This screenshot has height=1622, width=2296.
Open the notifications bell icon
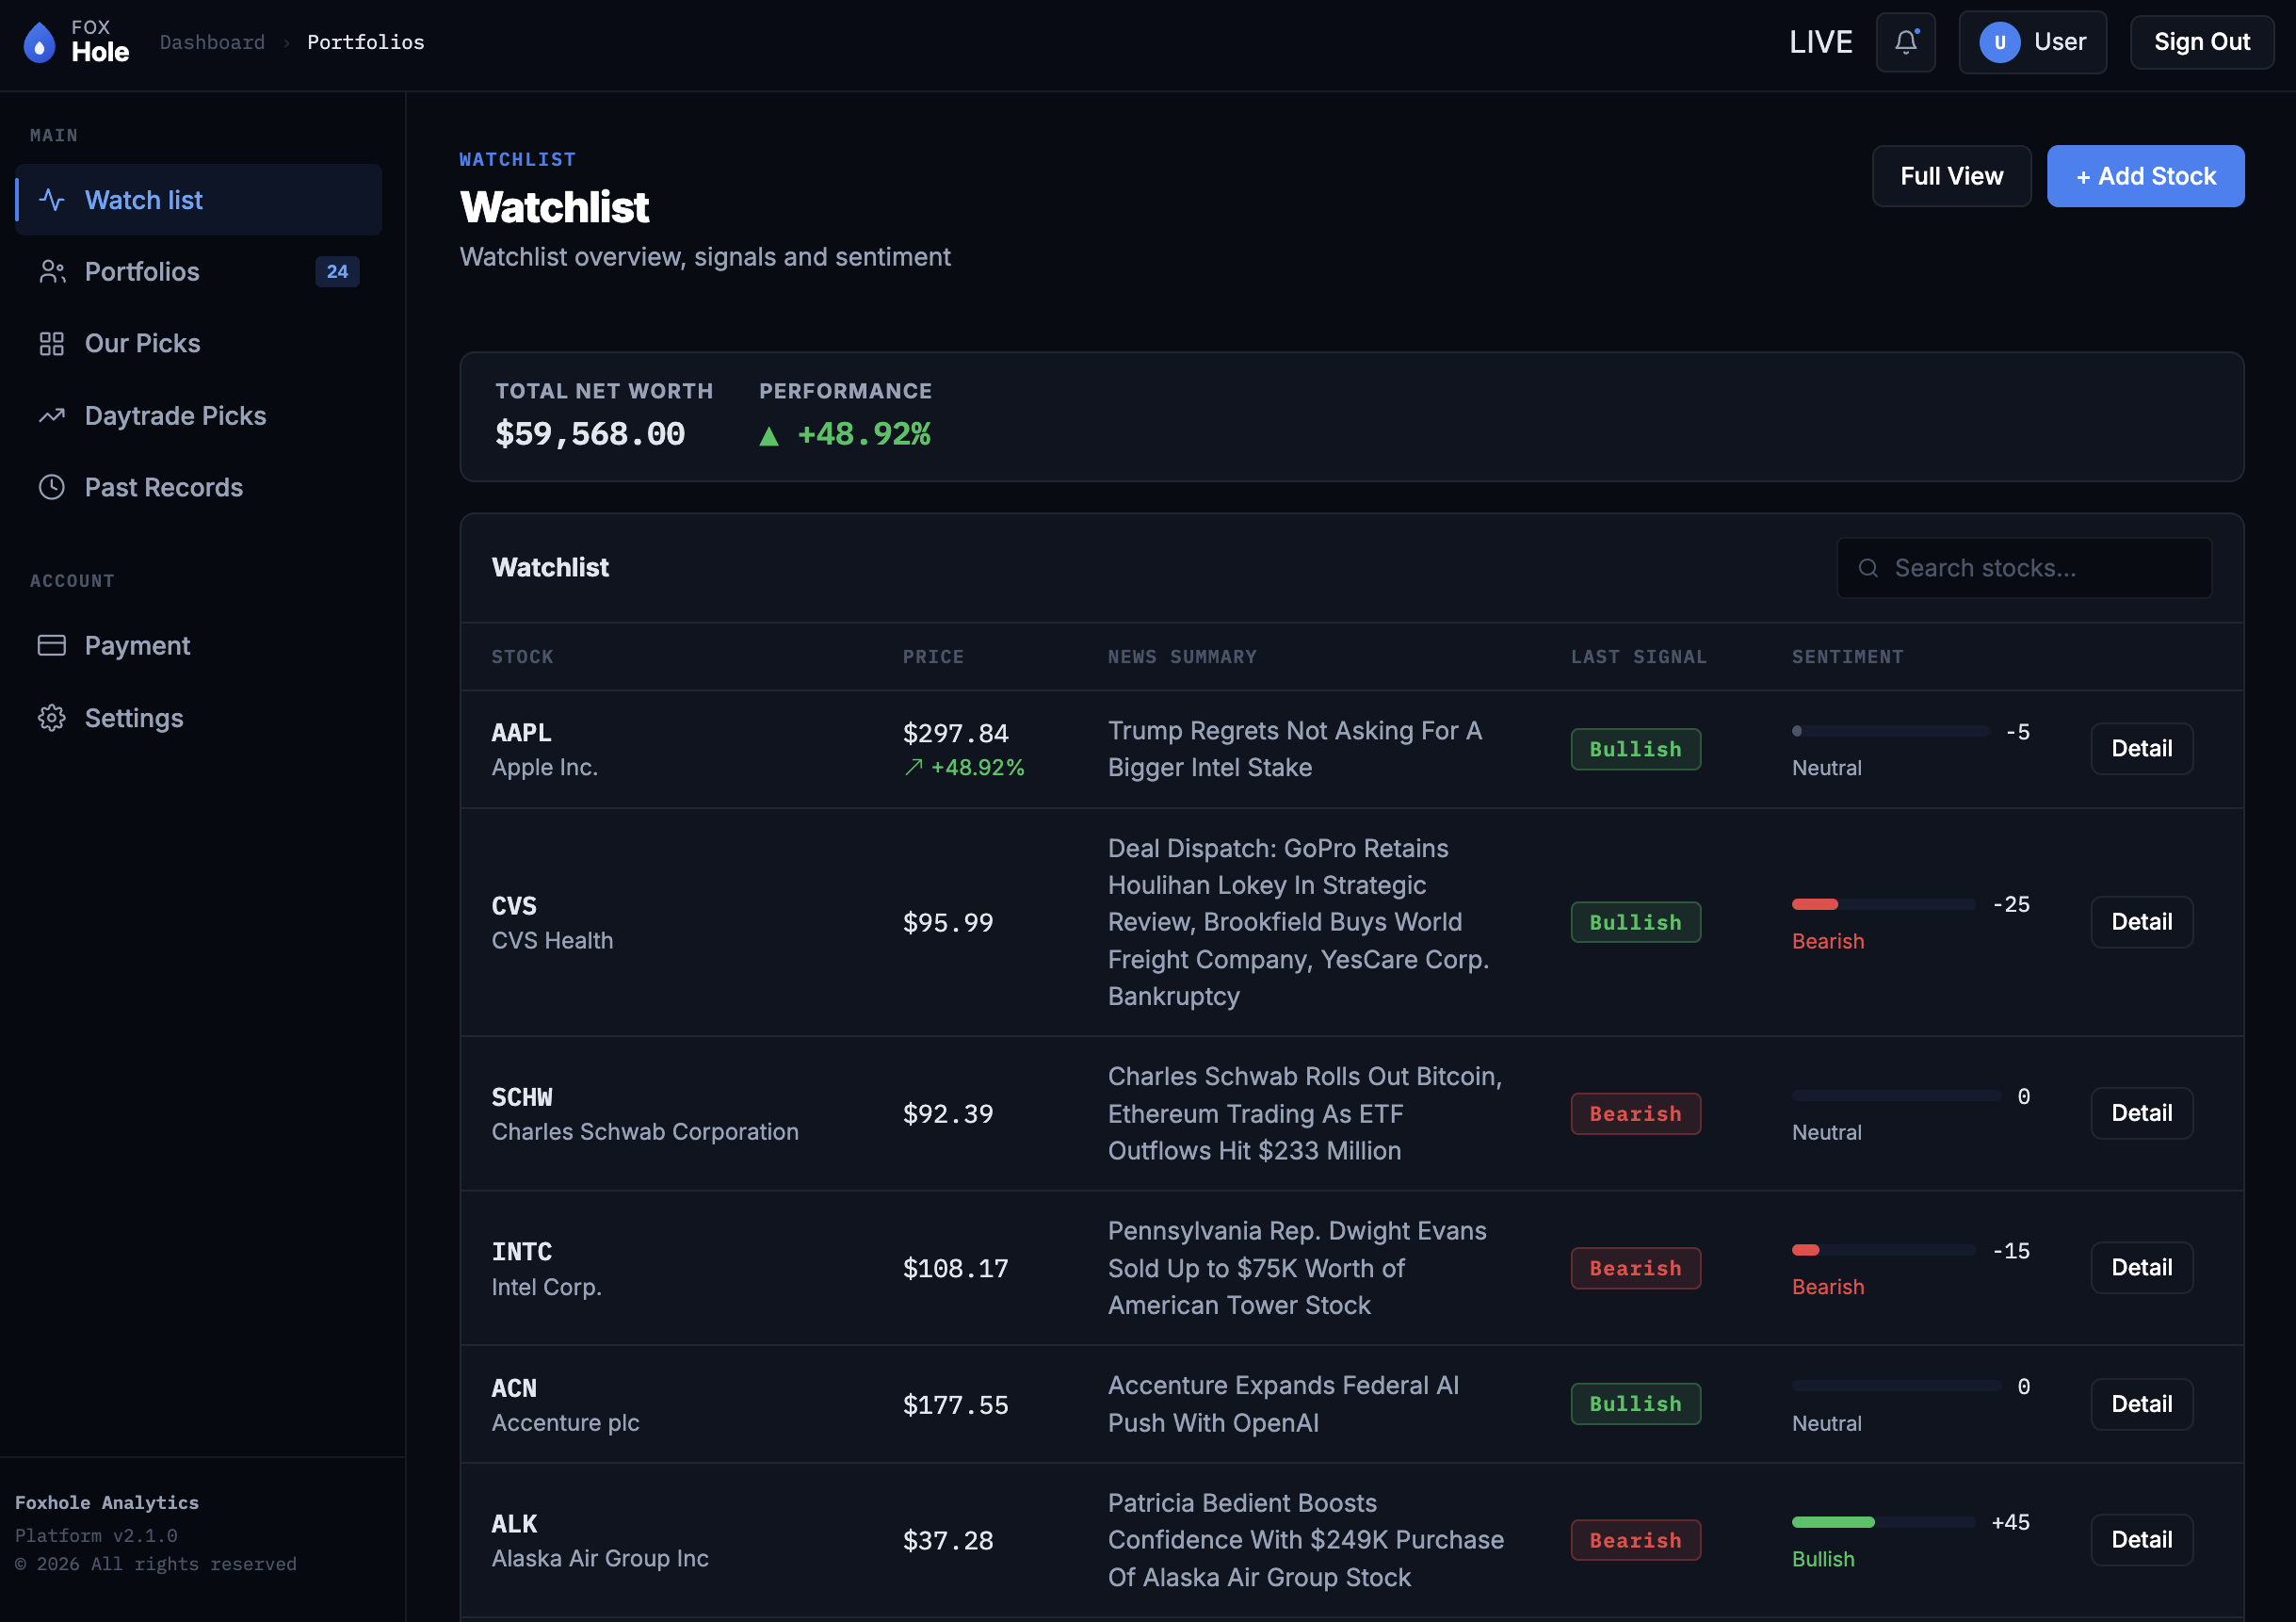[x=1905, y=42]
